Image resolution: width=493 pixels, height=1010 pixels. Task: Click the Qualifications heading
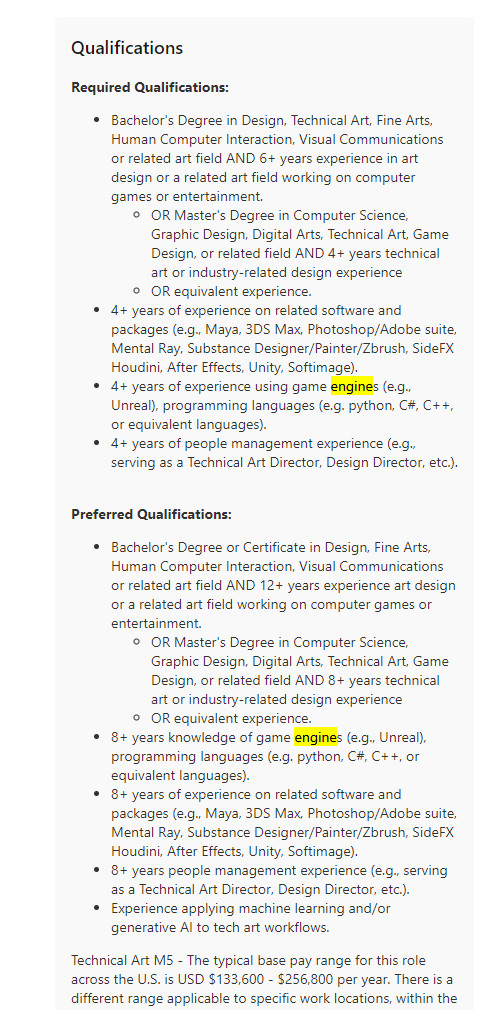[x=127, y=48]
